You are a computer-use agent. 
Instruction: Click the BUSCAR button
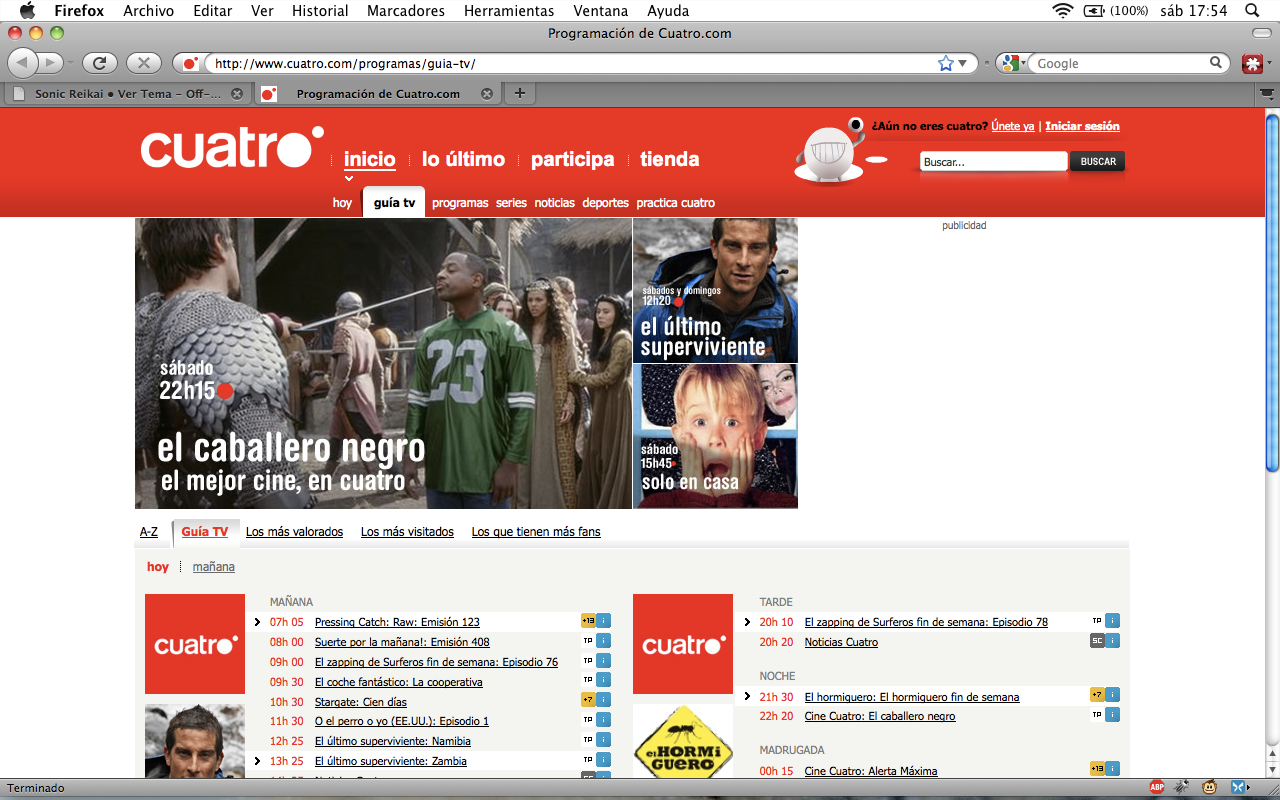point(1098,162)
